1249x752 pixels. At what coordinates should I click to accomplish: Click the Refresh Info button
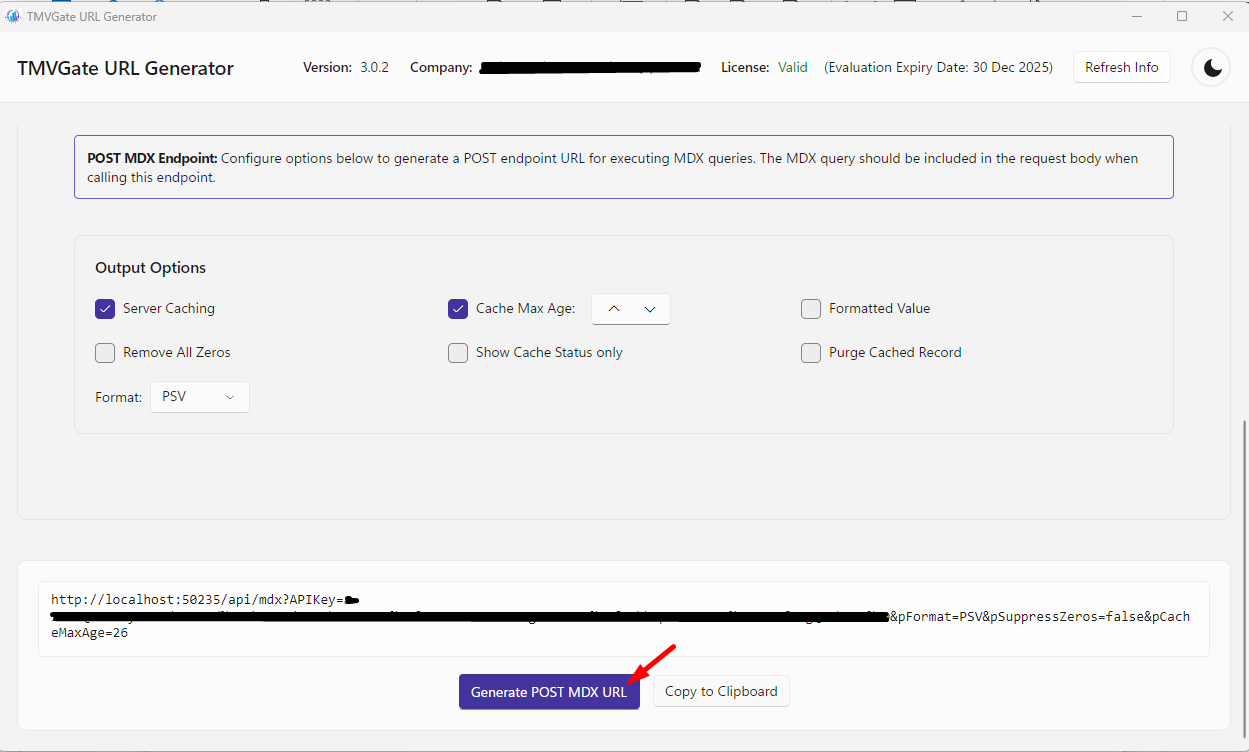coord(1122,67)
